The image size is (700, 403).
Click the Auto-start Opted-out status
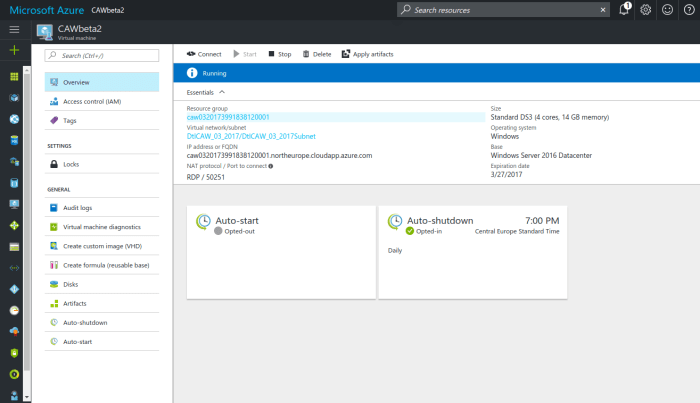(x=234, y=231)
